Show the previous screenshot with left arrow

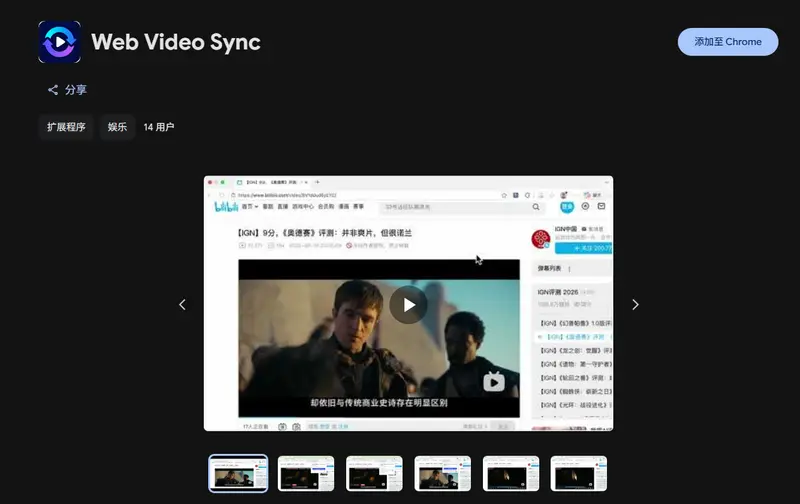click(182, 305)
